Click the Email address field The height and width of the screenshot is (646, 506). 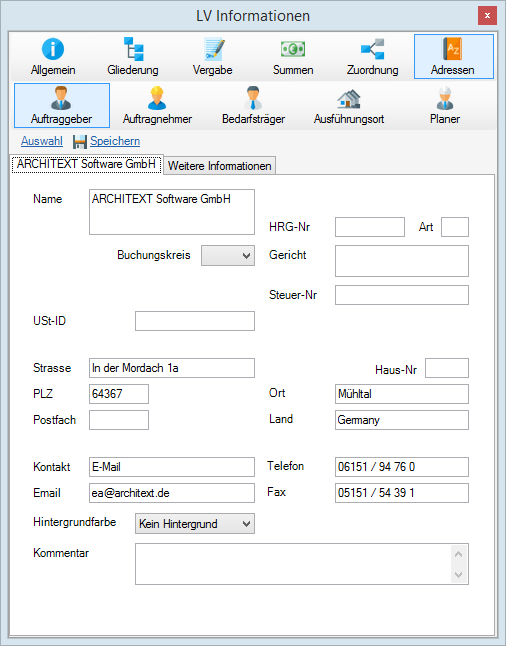[x=172, y=493]
